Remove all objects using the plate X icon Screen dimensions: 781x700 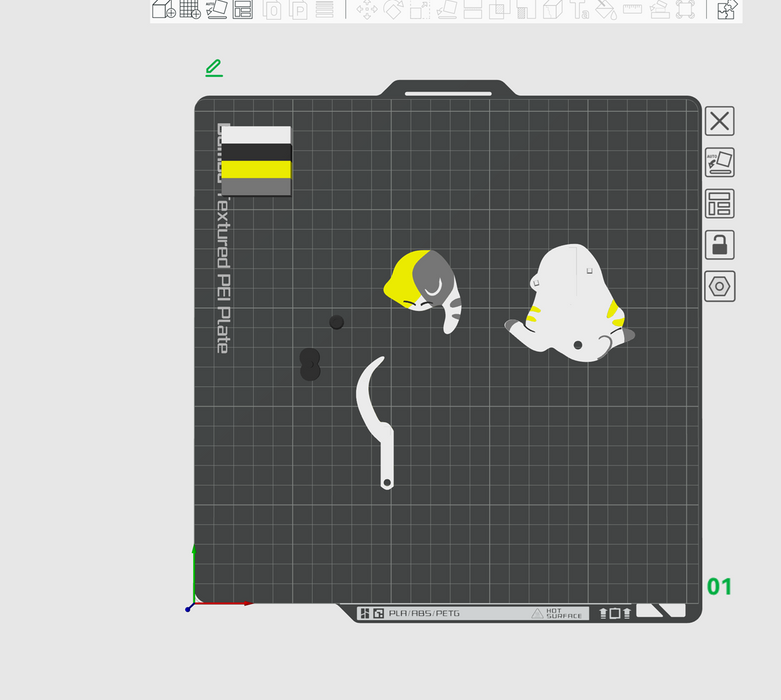tap(719, 121)
